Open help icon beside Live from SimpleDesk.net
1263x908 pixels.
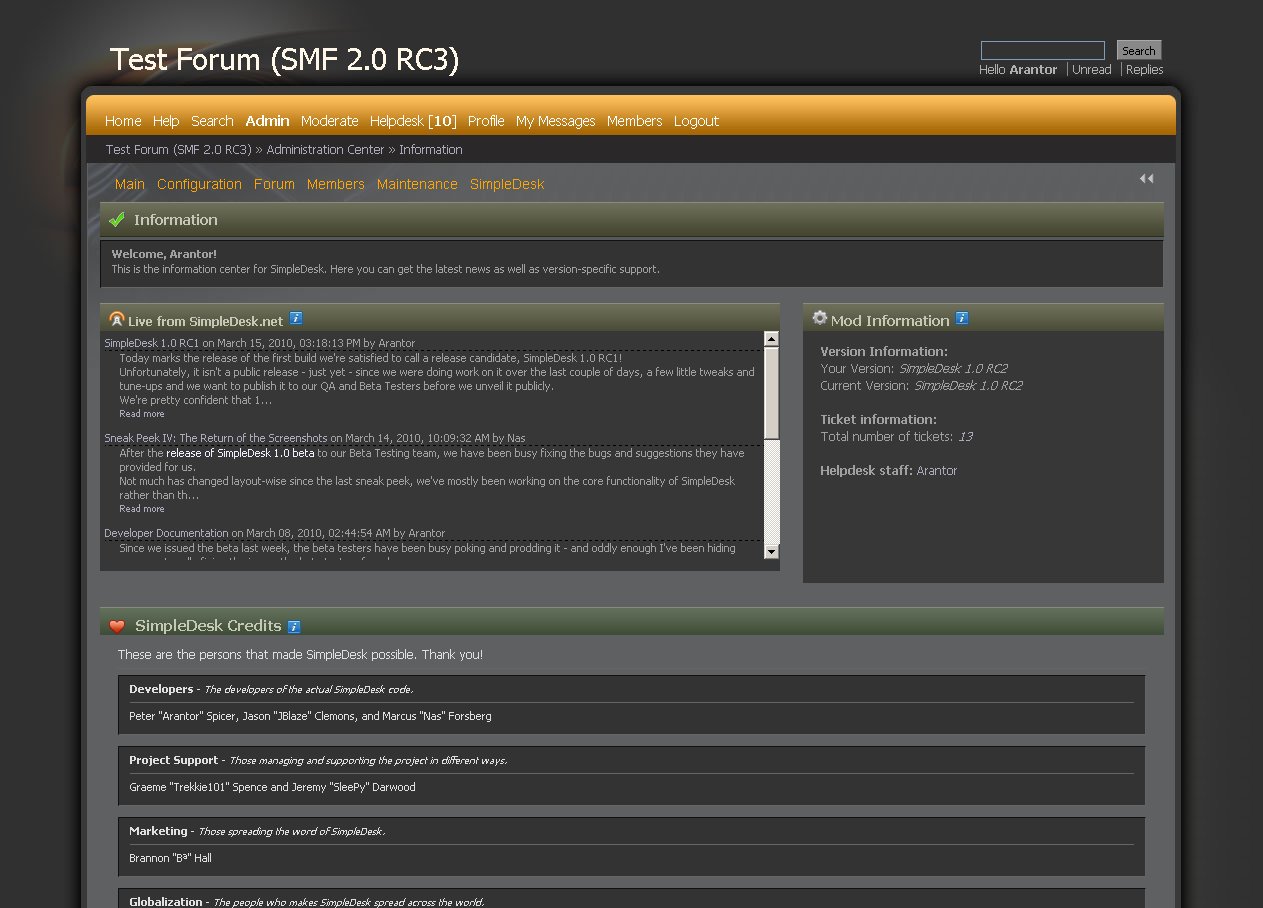point(296,319)
